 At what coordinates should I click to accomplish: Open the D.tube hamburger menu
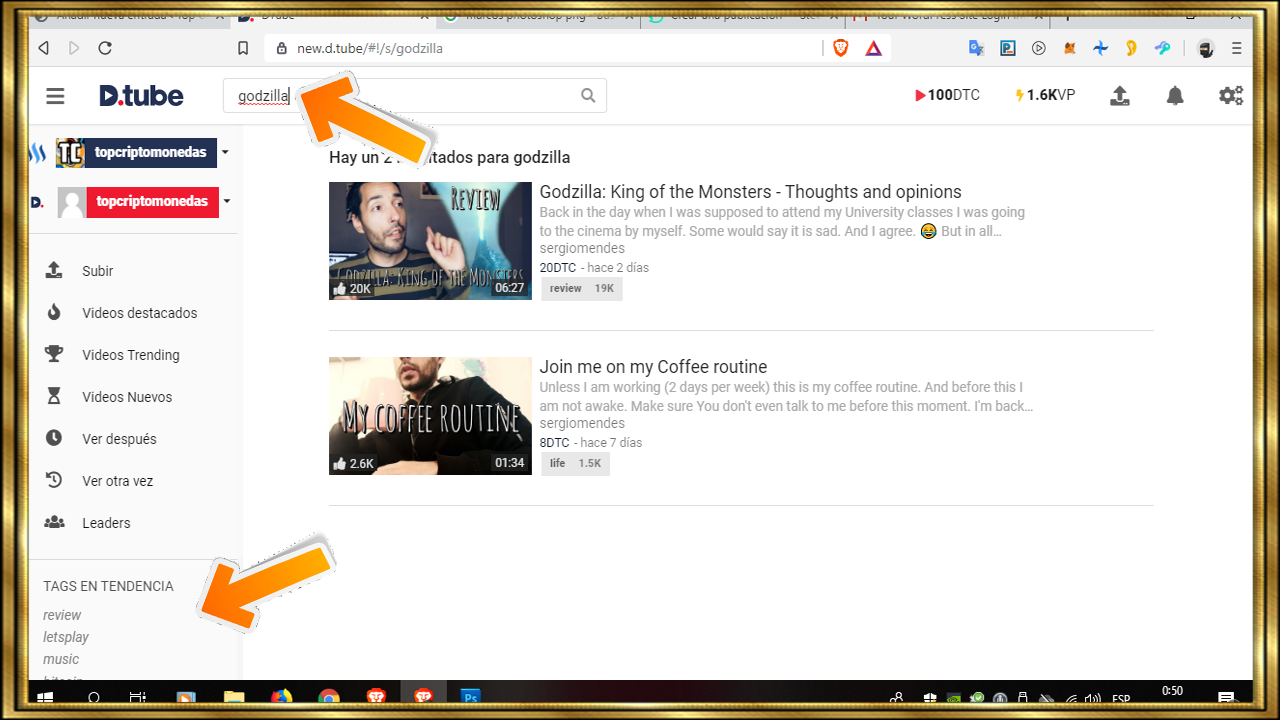[55, 96]
